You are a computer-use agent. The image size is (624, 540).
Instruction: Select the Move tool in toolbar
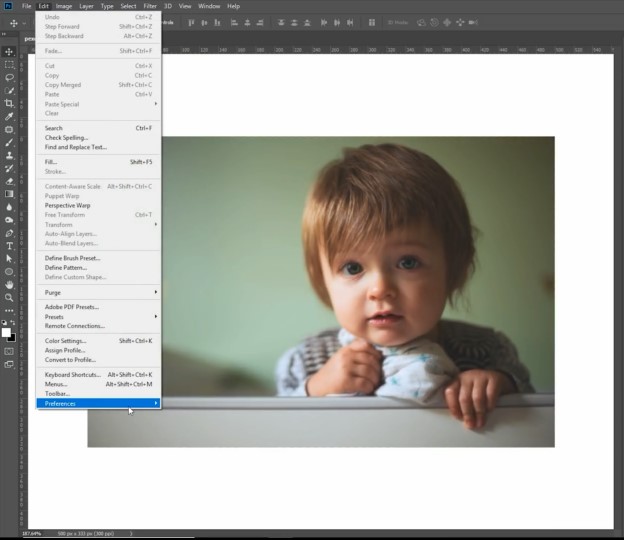(9, 52)
